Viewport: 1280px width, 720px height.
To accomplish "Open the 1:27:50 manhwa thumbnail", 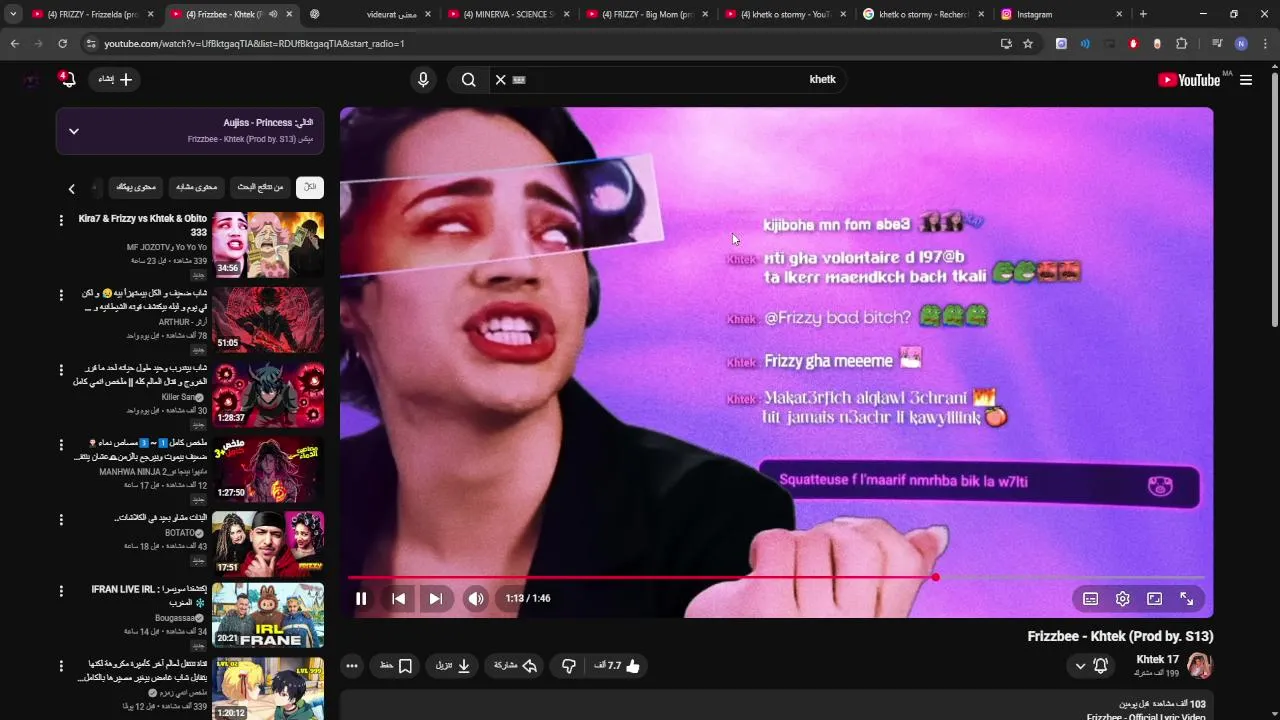I will tap(268, 469).
